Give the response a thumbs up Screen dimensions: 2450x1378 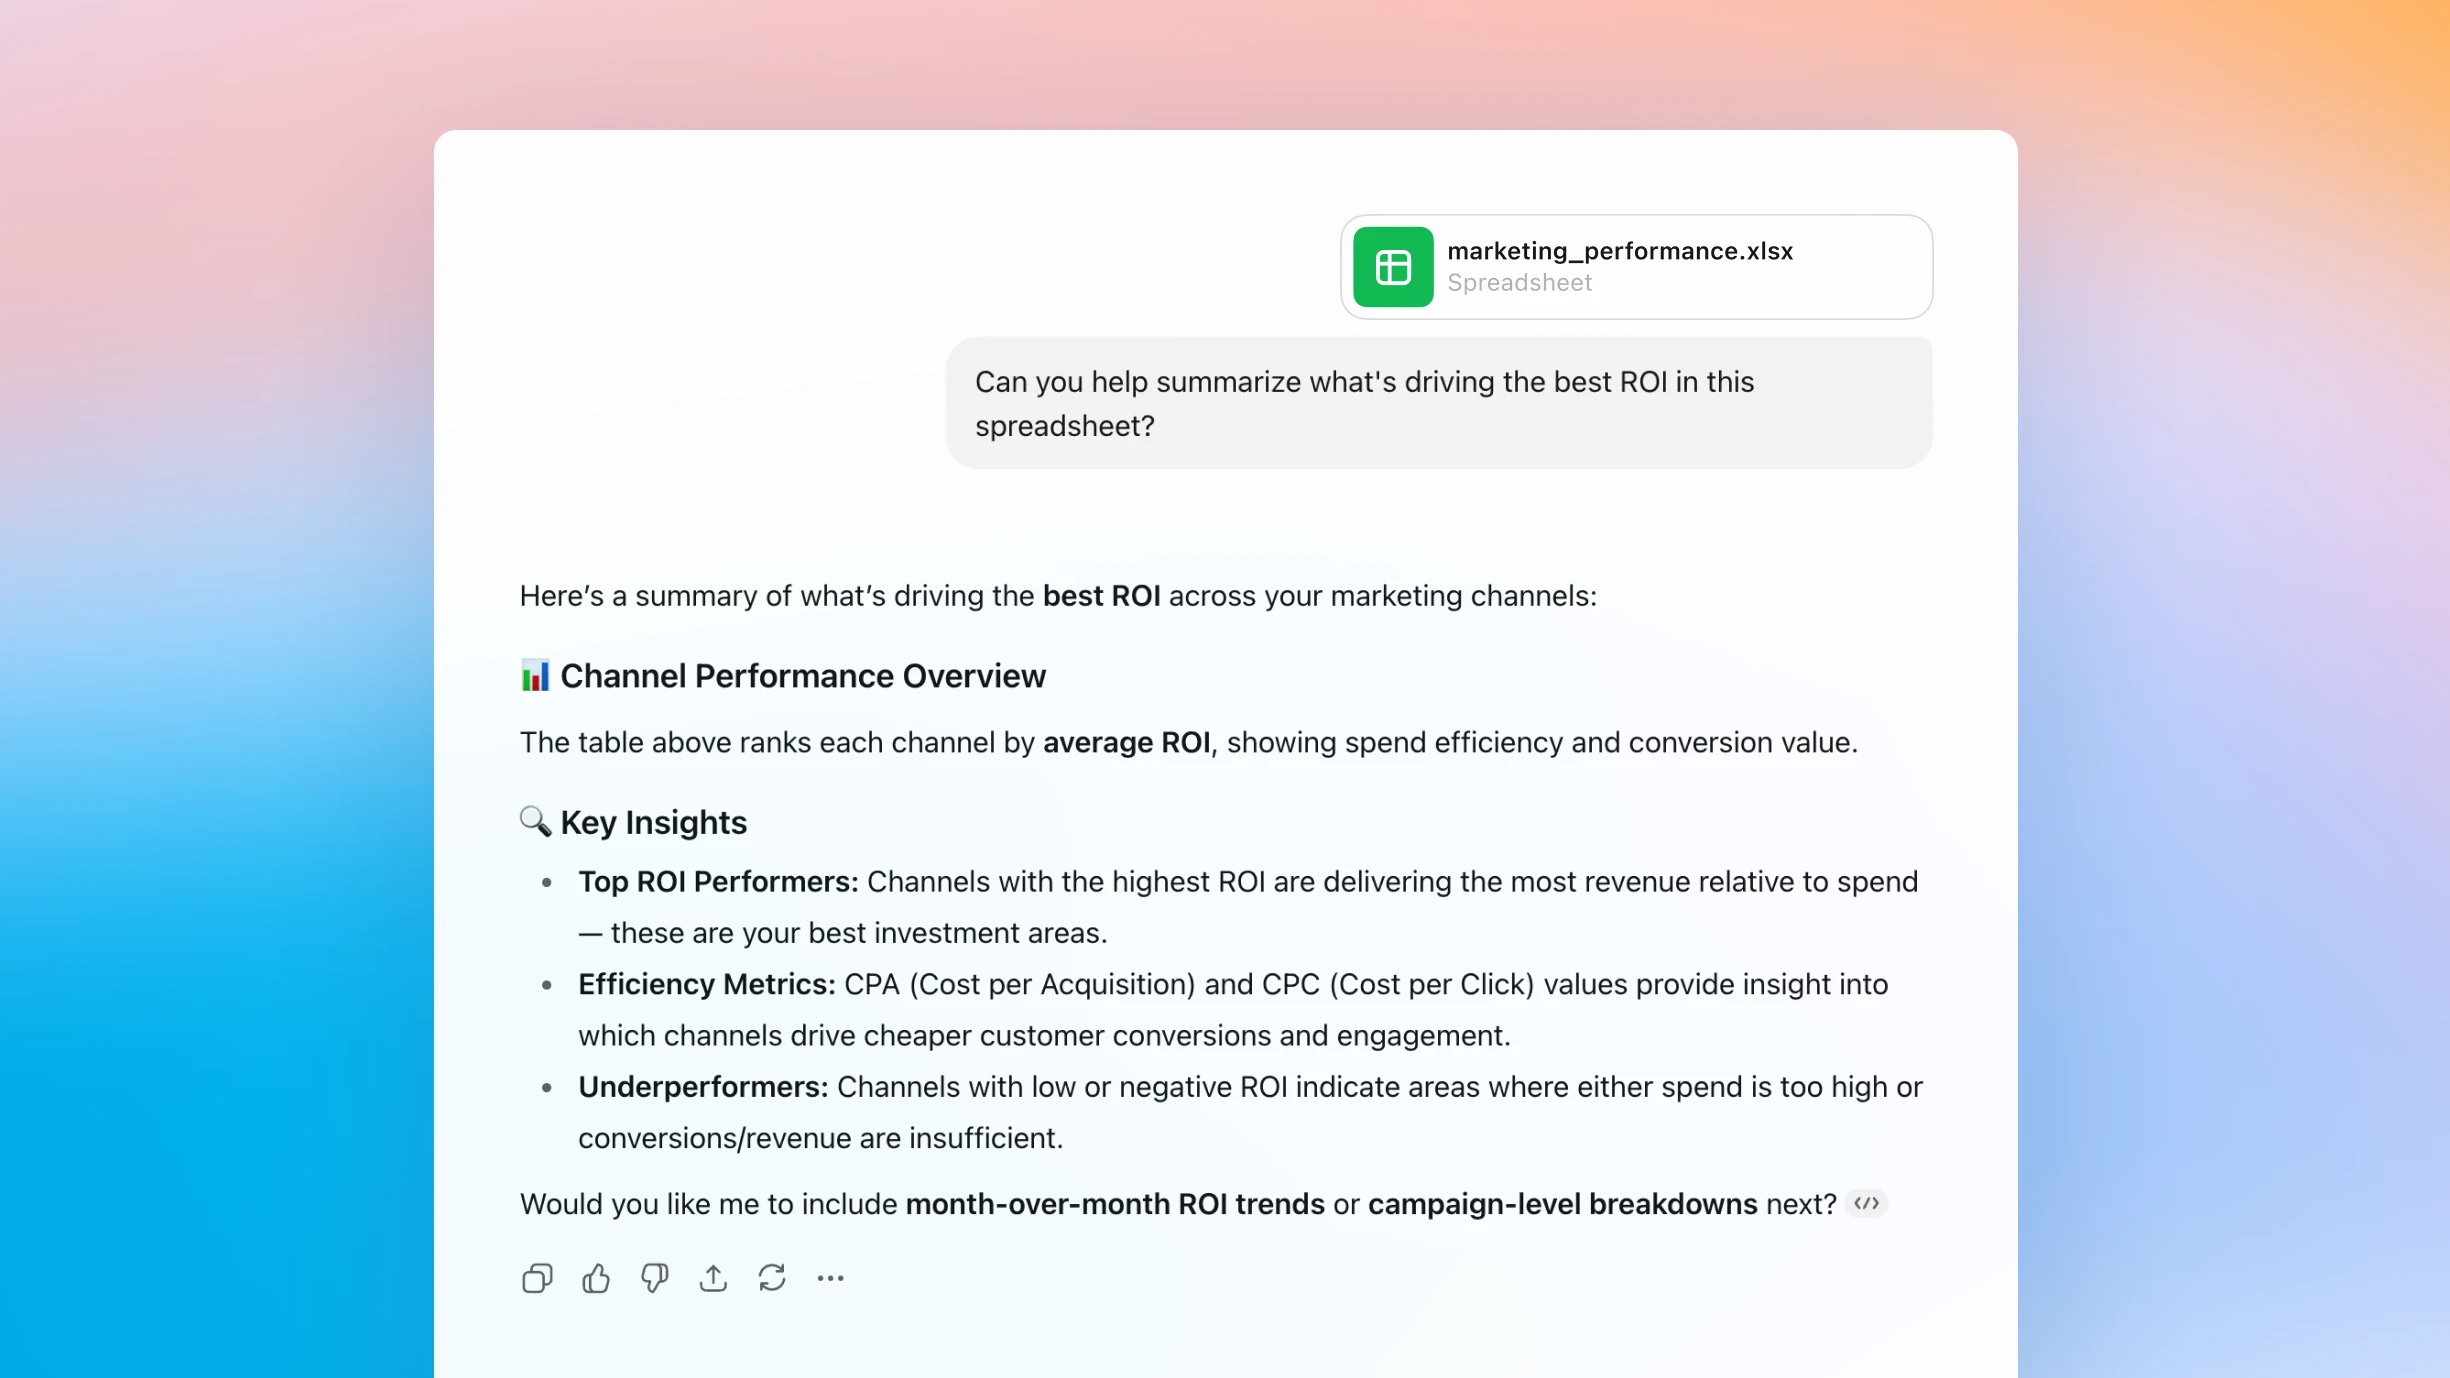[596, 1277]
